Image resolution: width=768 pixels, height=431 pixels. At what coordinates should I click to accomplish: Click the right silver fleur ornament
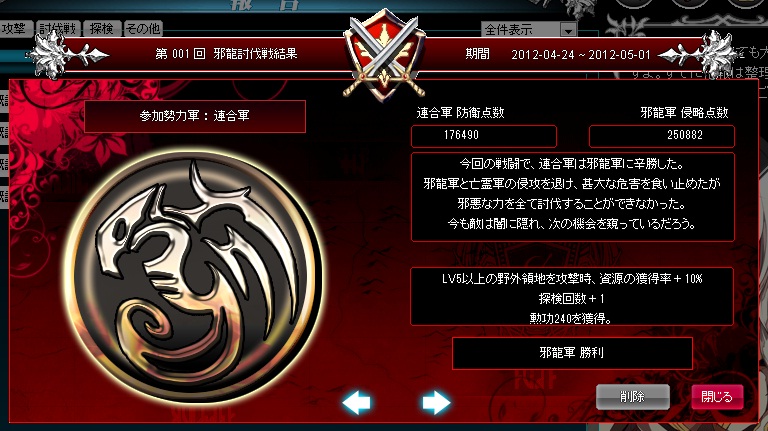[x=698, y=54]
